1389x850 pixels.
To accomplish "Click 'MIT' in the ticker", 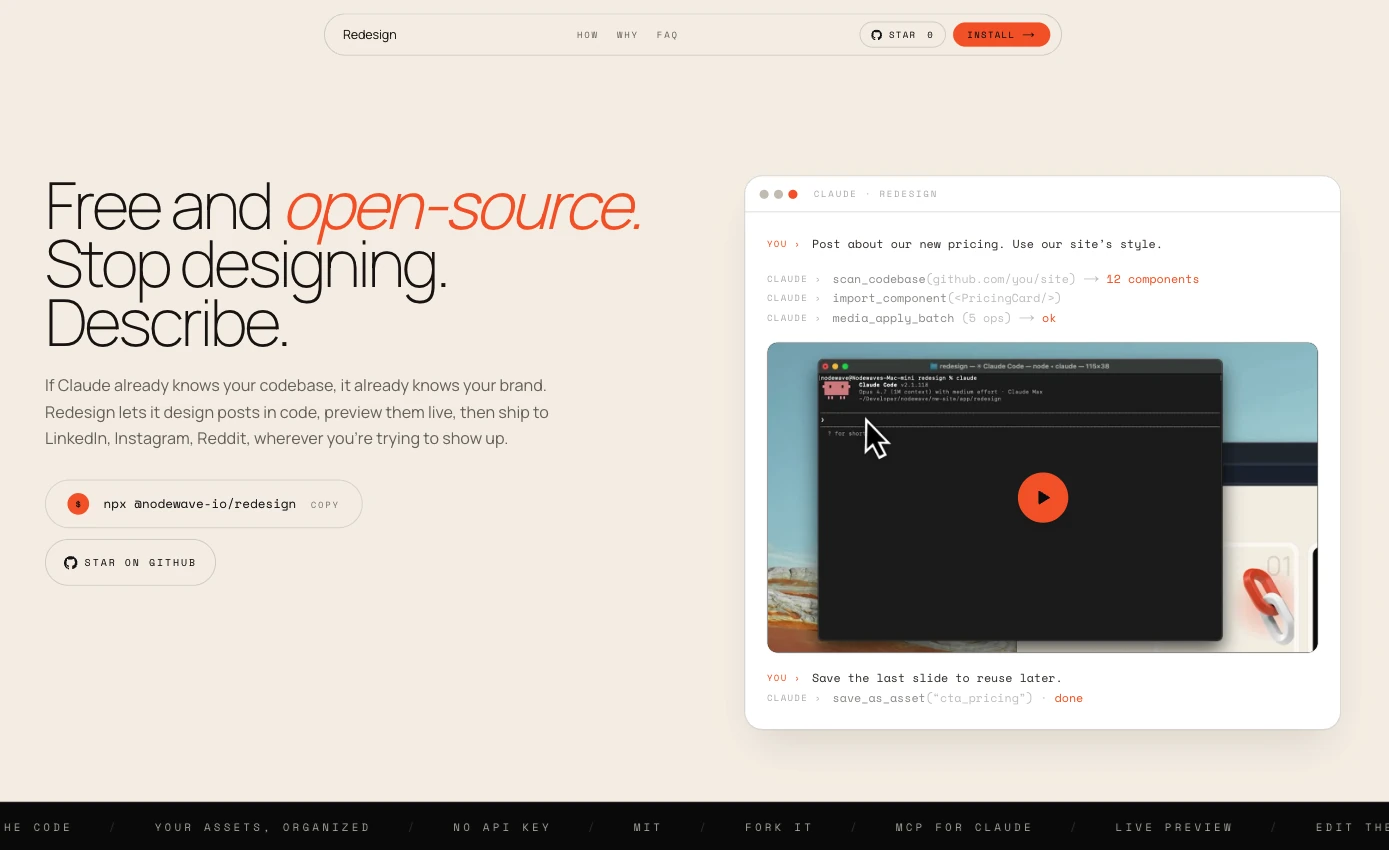I will [647, 827].
